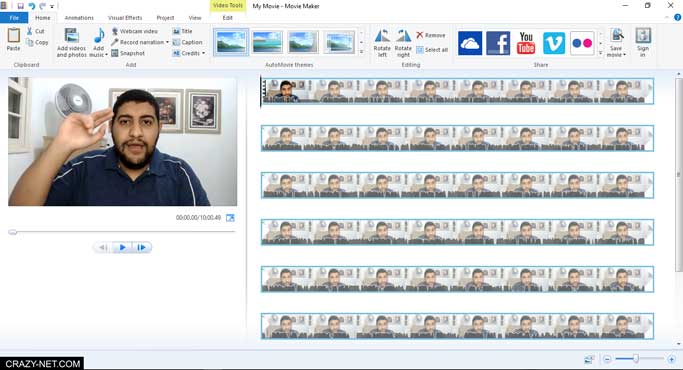This screenshot has height=370, width=683.
Task: Click Remove in Editing group
Action: tap(431, 35)
